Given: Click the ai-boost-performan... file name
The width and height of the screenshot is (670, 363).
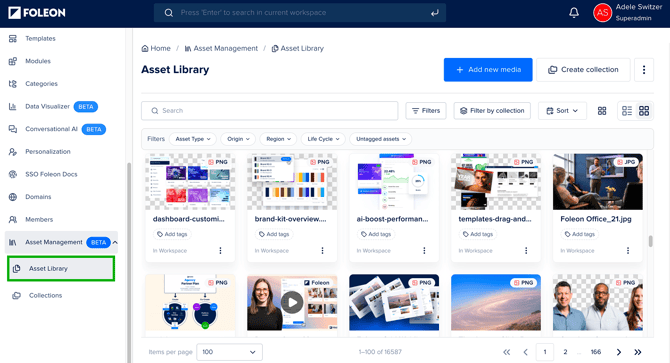Looking at the screenshot, I should 393,219.
